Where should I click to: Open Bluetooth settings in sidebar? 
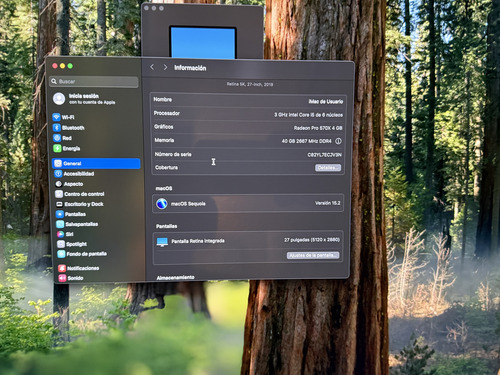tap(69, 128)
